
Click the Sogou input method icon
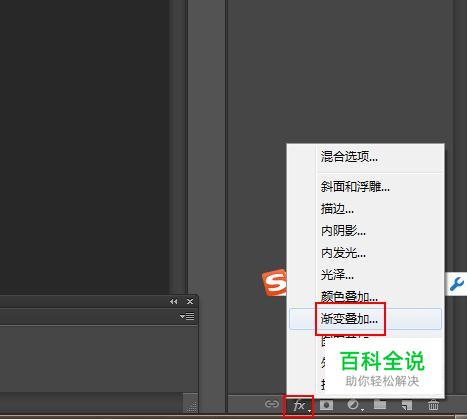click(275, 283)
